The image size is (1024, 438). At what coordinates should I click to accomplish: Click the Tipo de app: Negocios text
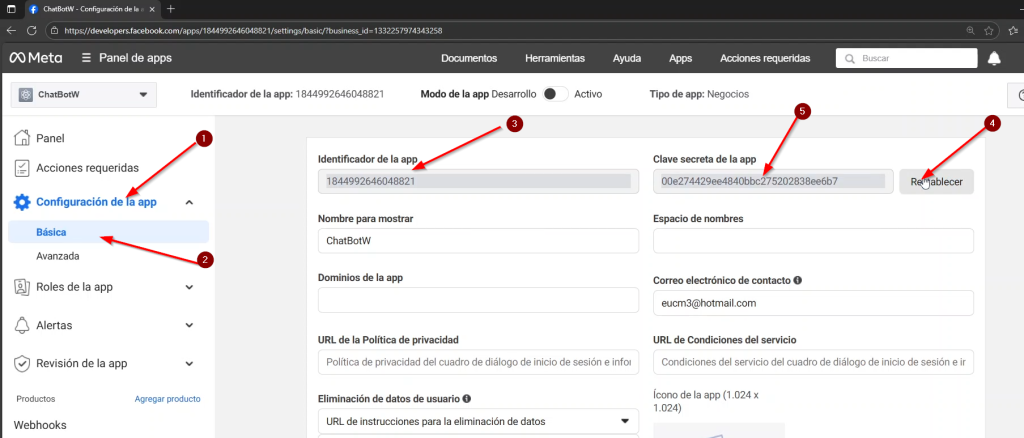(x=699, y=94)
